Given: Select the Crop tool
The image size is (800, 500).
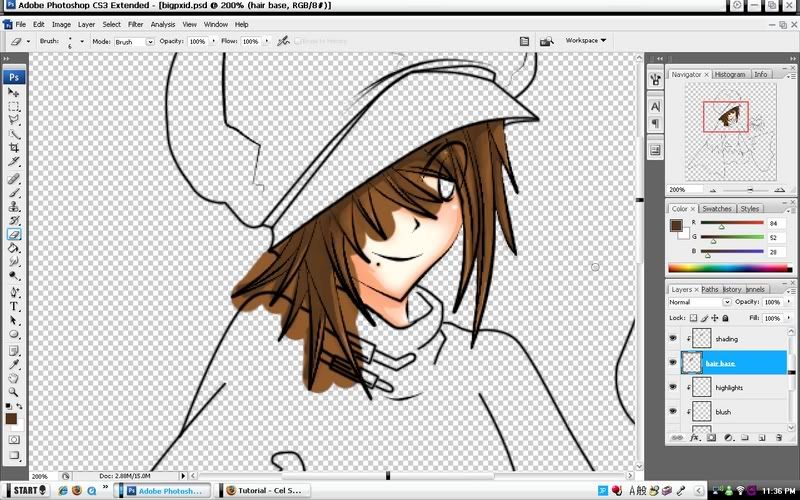Looking at the screenshot, I should tap(13, 148).
